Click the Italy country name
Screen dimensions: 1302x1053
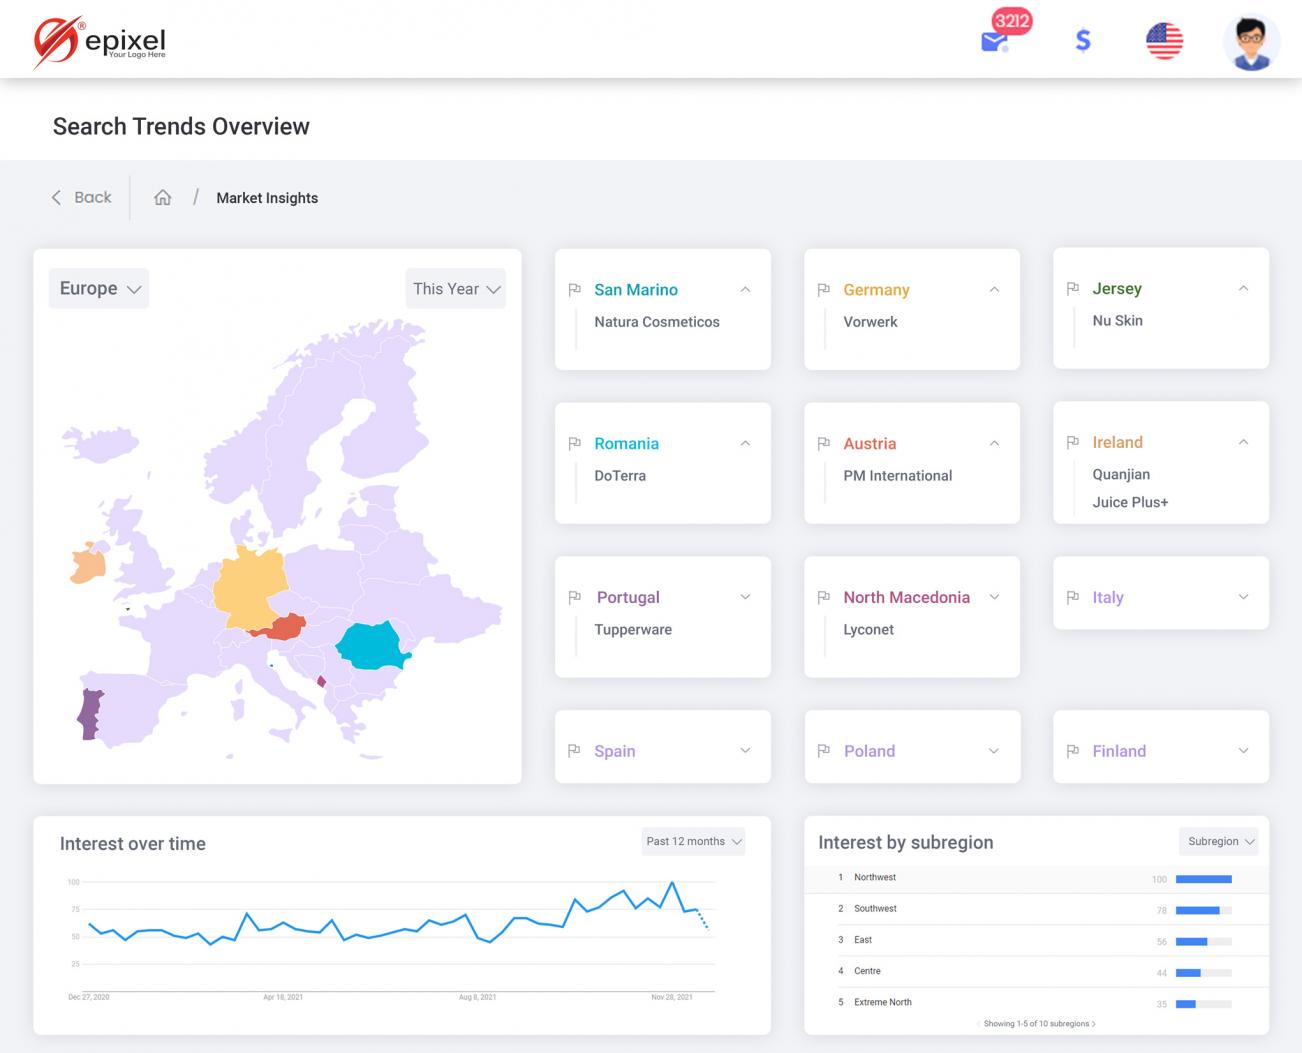pos(1108,597)
